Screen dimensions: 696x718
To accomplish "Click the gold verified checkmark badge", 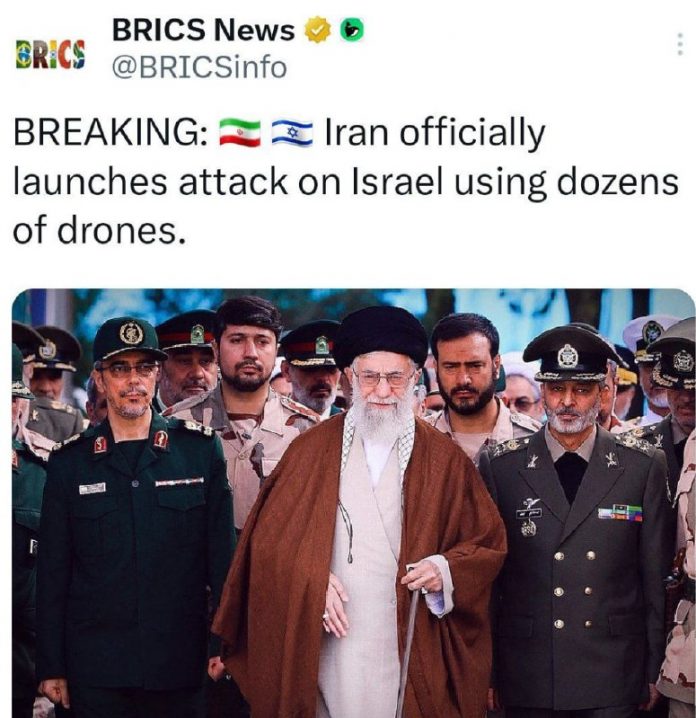I will [318, 30].
